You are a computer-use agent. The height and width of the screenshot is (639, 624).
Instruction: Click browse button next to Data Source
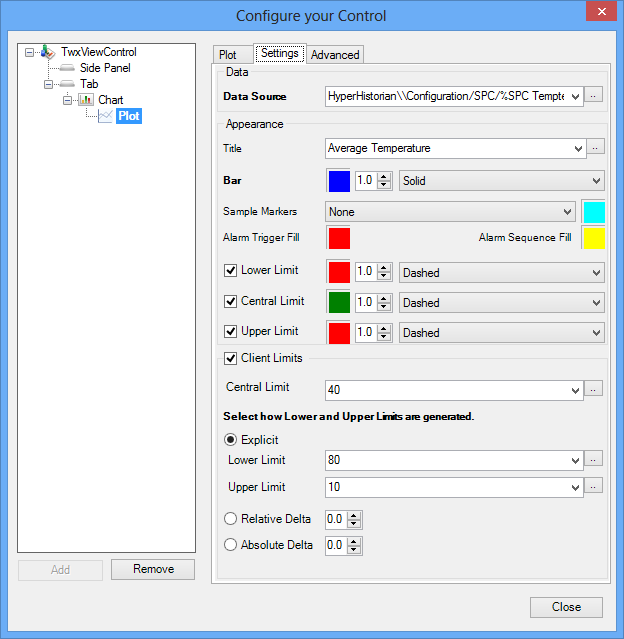coord(594,96)
